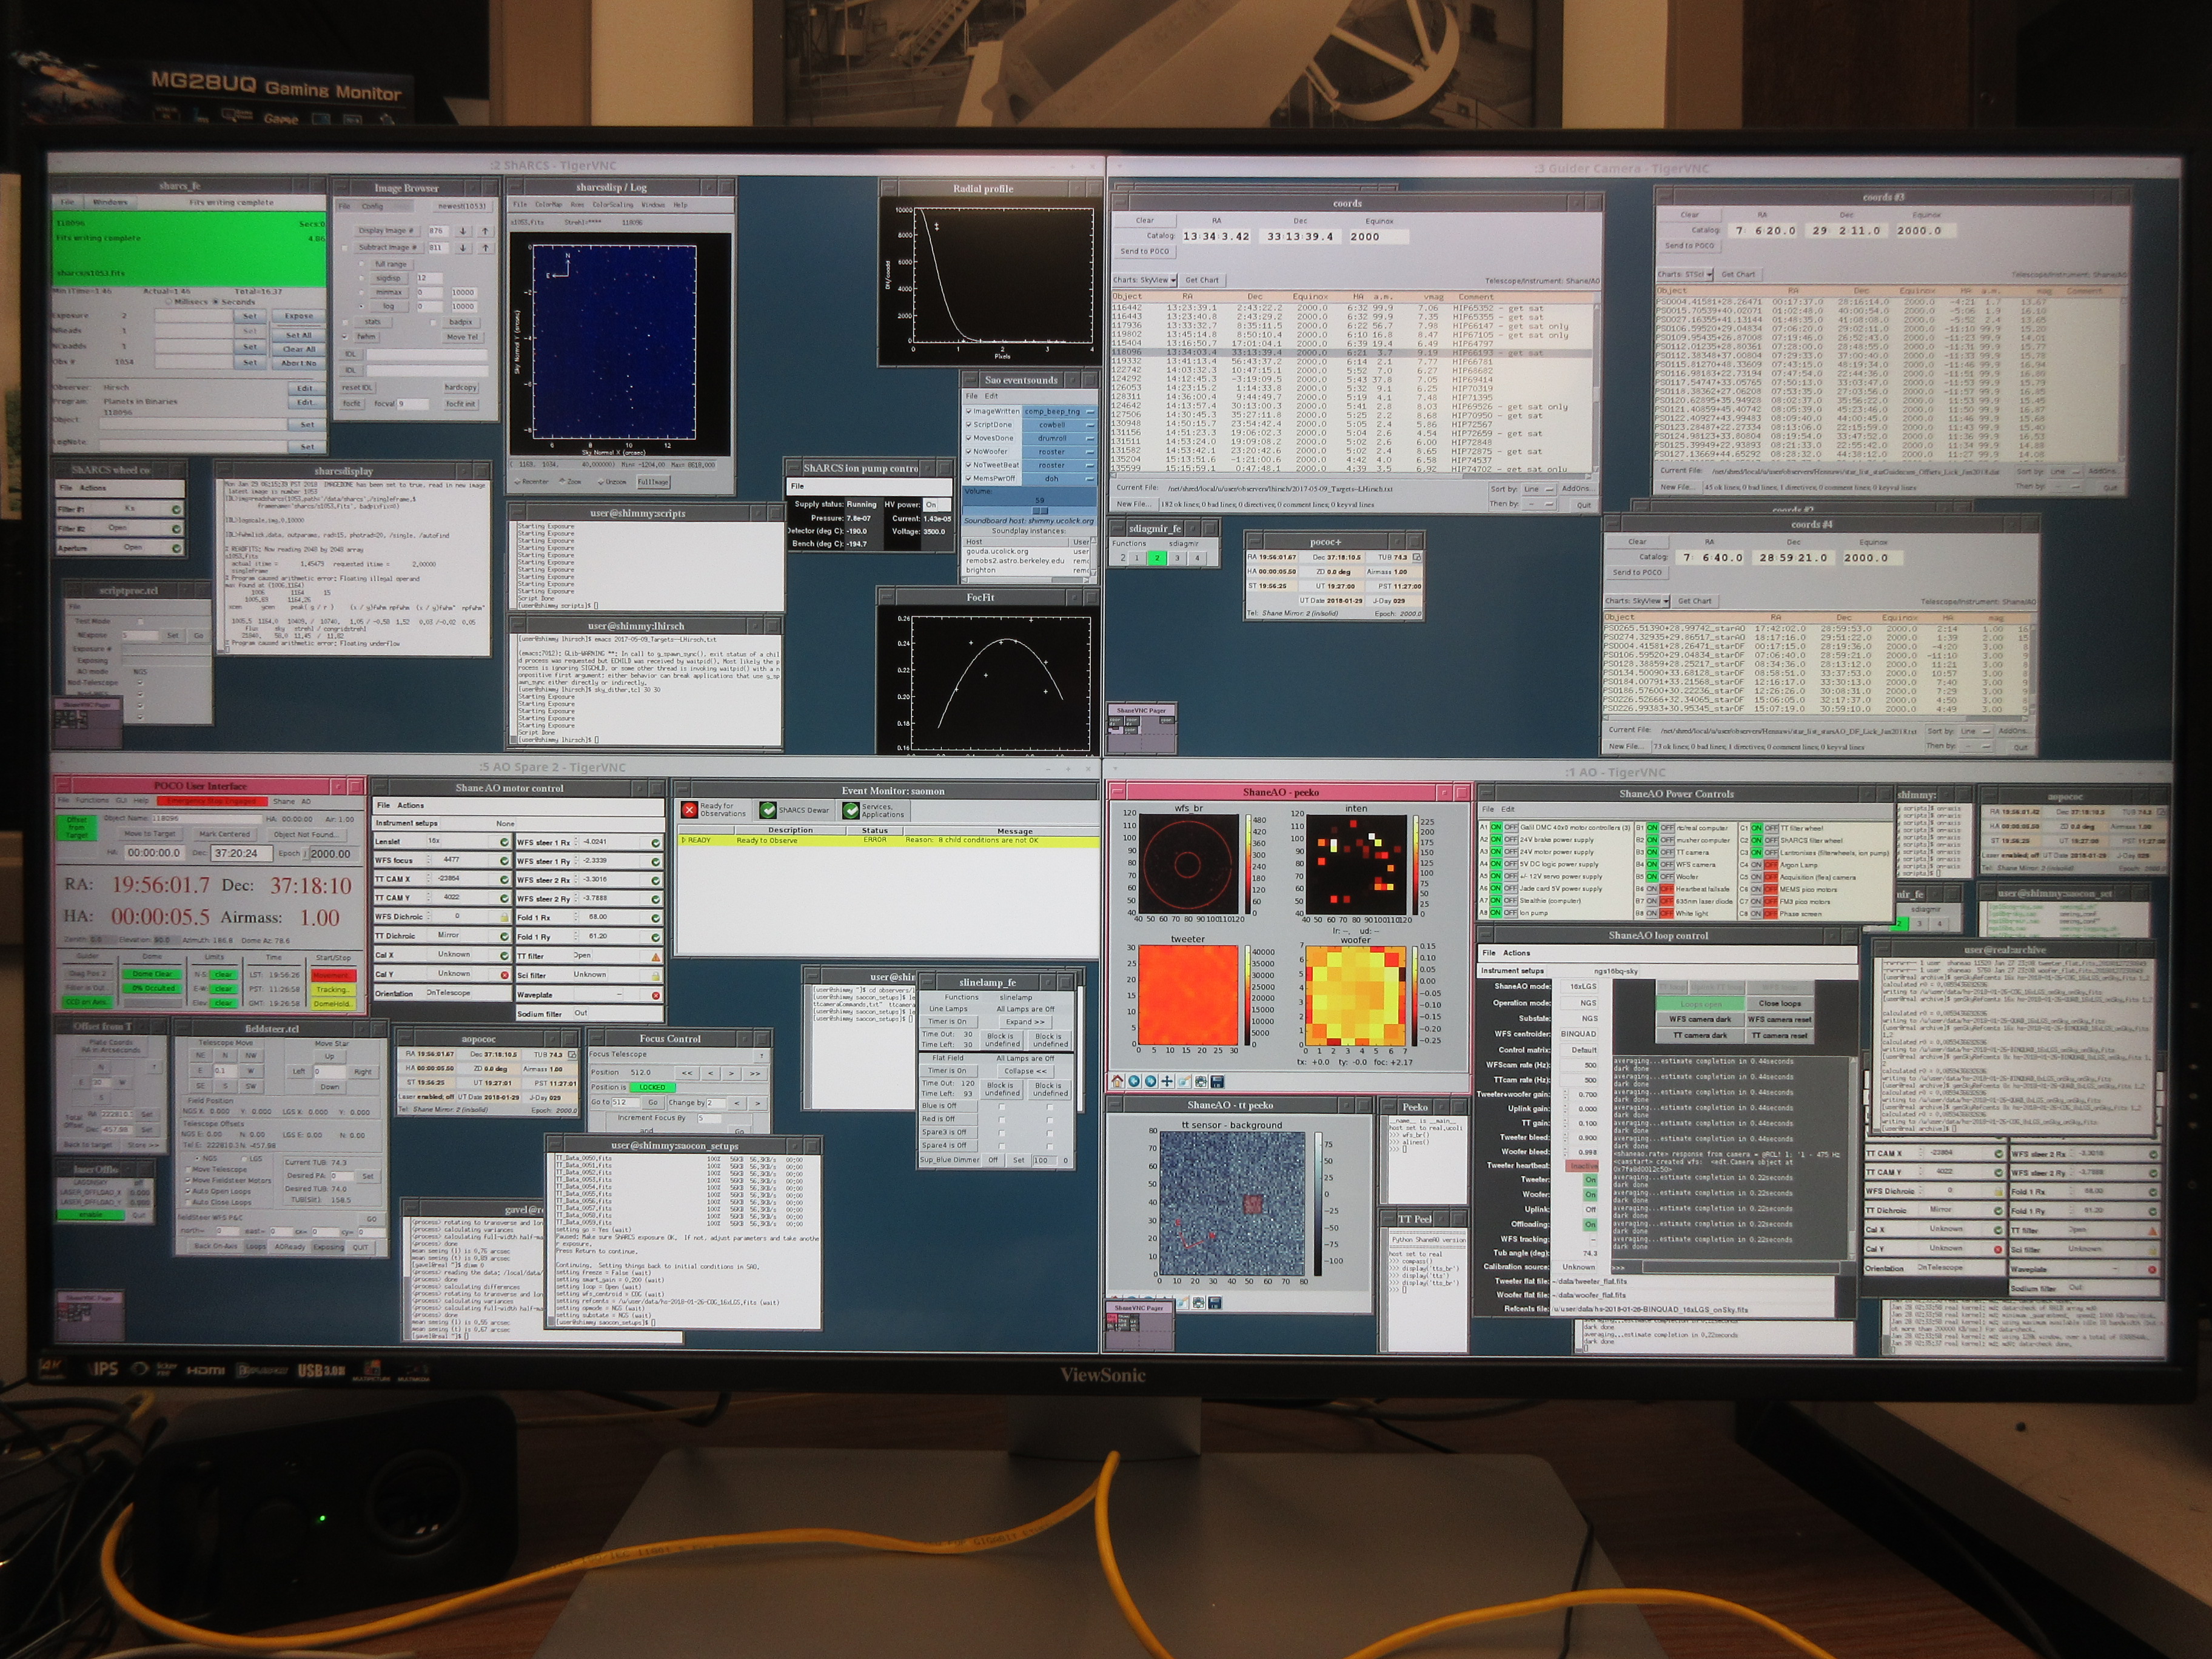
Task: Click WFS Dichroic lock icon in motor control
Action: [x=504, y=917]
